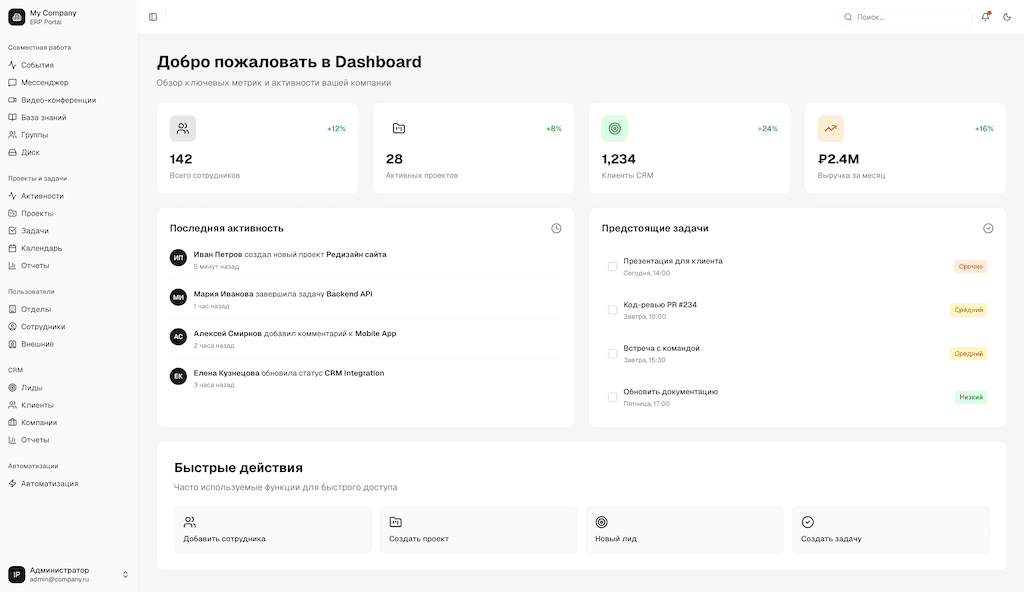1024x592 pixels.
Task: Click the folder icon on Активных проектов card
Action: (x=399, y=128)
